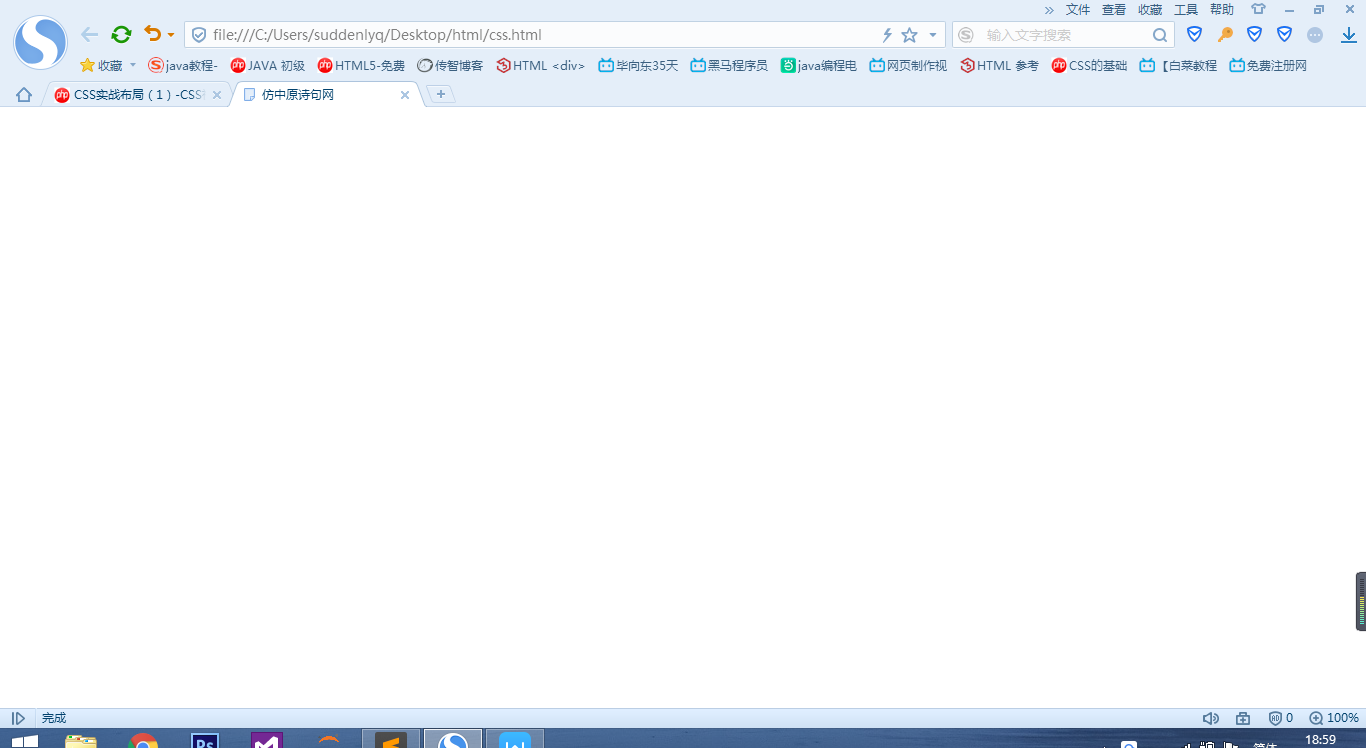Open the address bar history dropdown arrow
The width and height of the screenshot is (1366, 748).
click(933, 35)
